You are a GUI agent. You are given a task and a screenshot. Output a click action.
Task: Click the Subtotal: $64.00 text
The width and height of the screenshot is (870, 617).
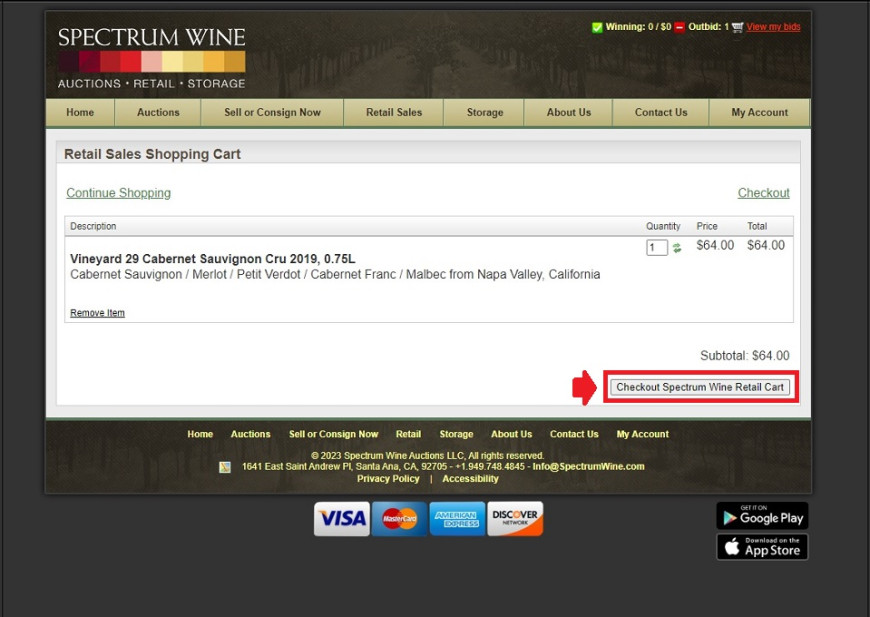[745, 356]
